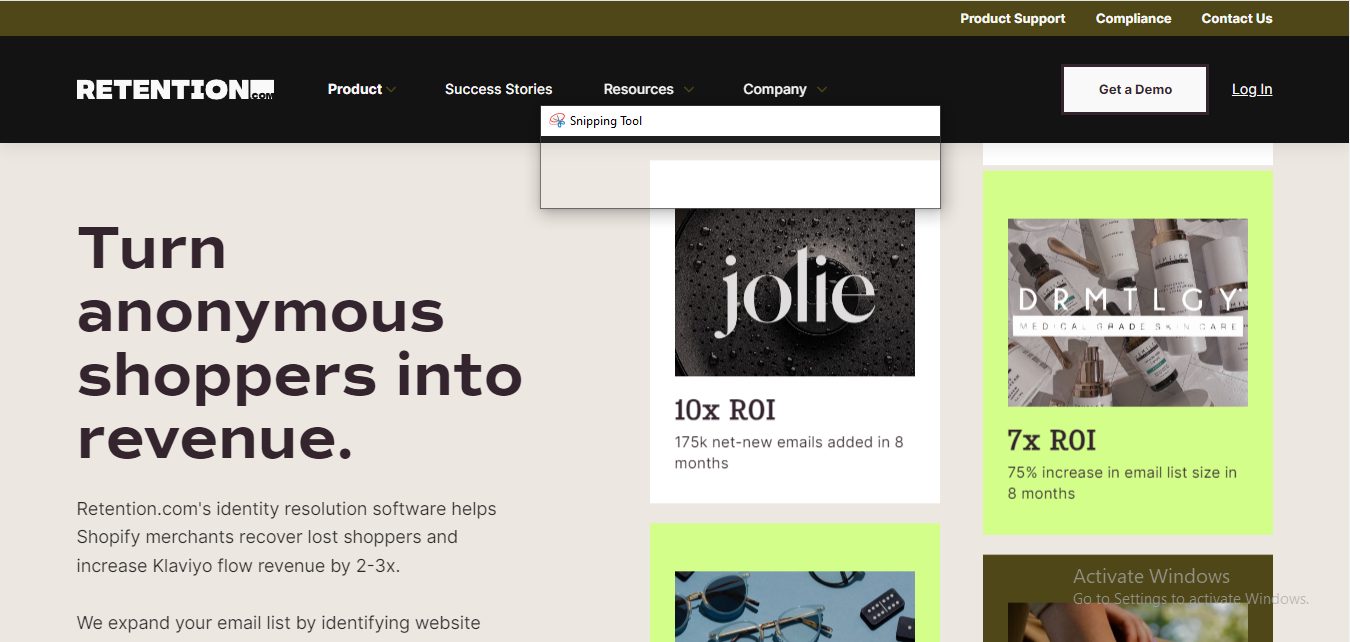Open the Contact Us link
The image size is (1350, 642).
point(1237,18)
